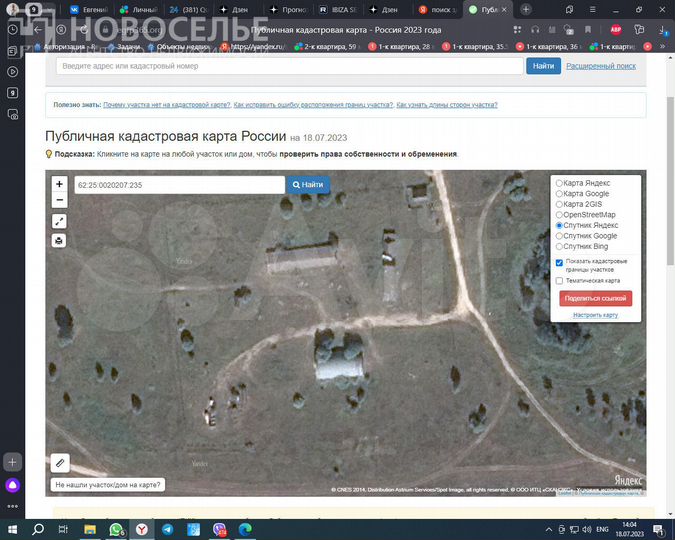The width and height of the screenshot is (675, 540).
Task: Click the map Найти search button
Action: (308, 185)
